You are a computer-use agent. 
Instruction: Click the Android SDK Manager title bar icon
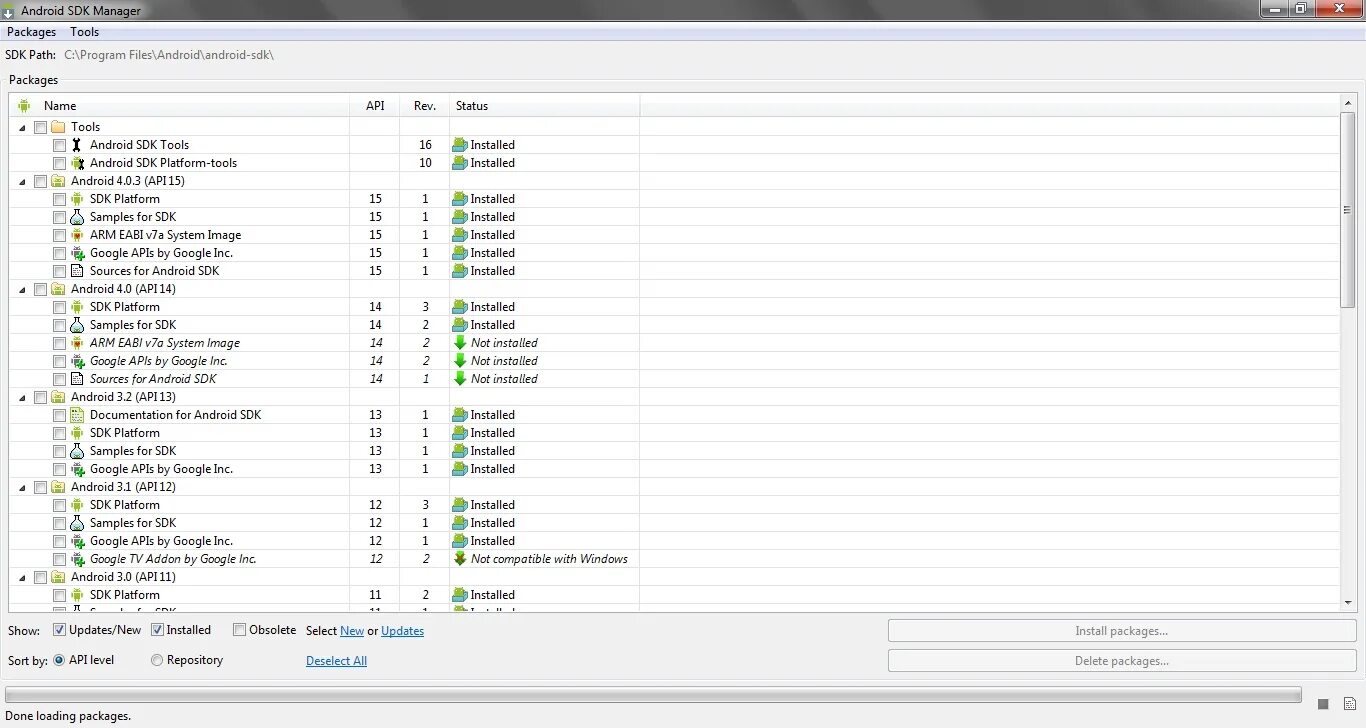point(9,11)
